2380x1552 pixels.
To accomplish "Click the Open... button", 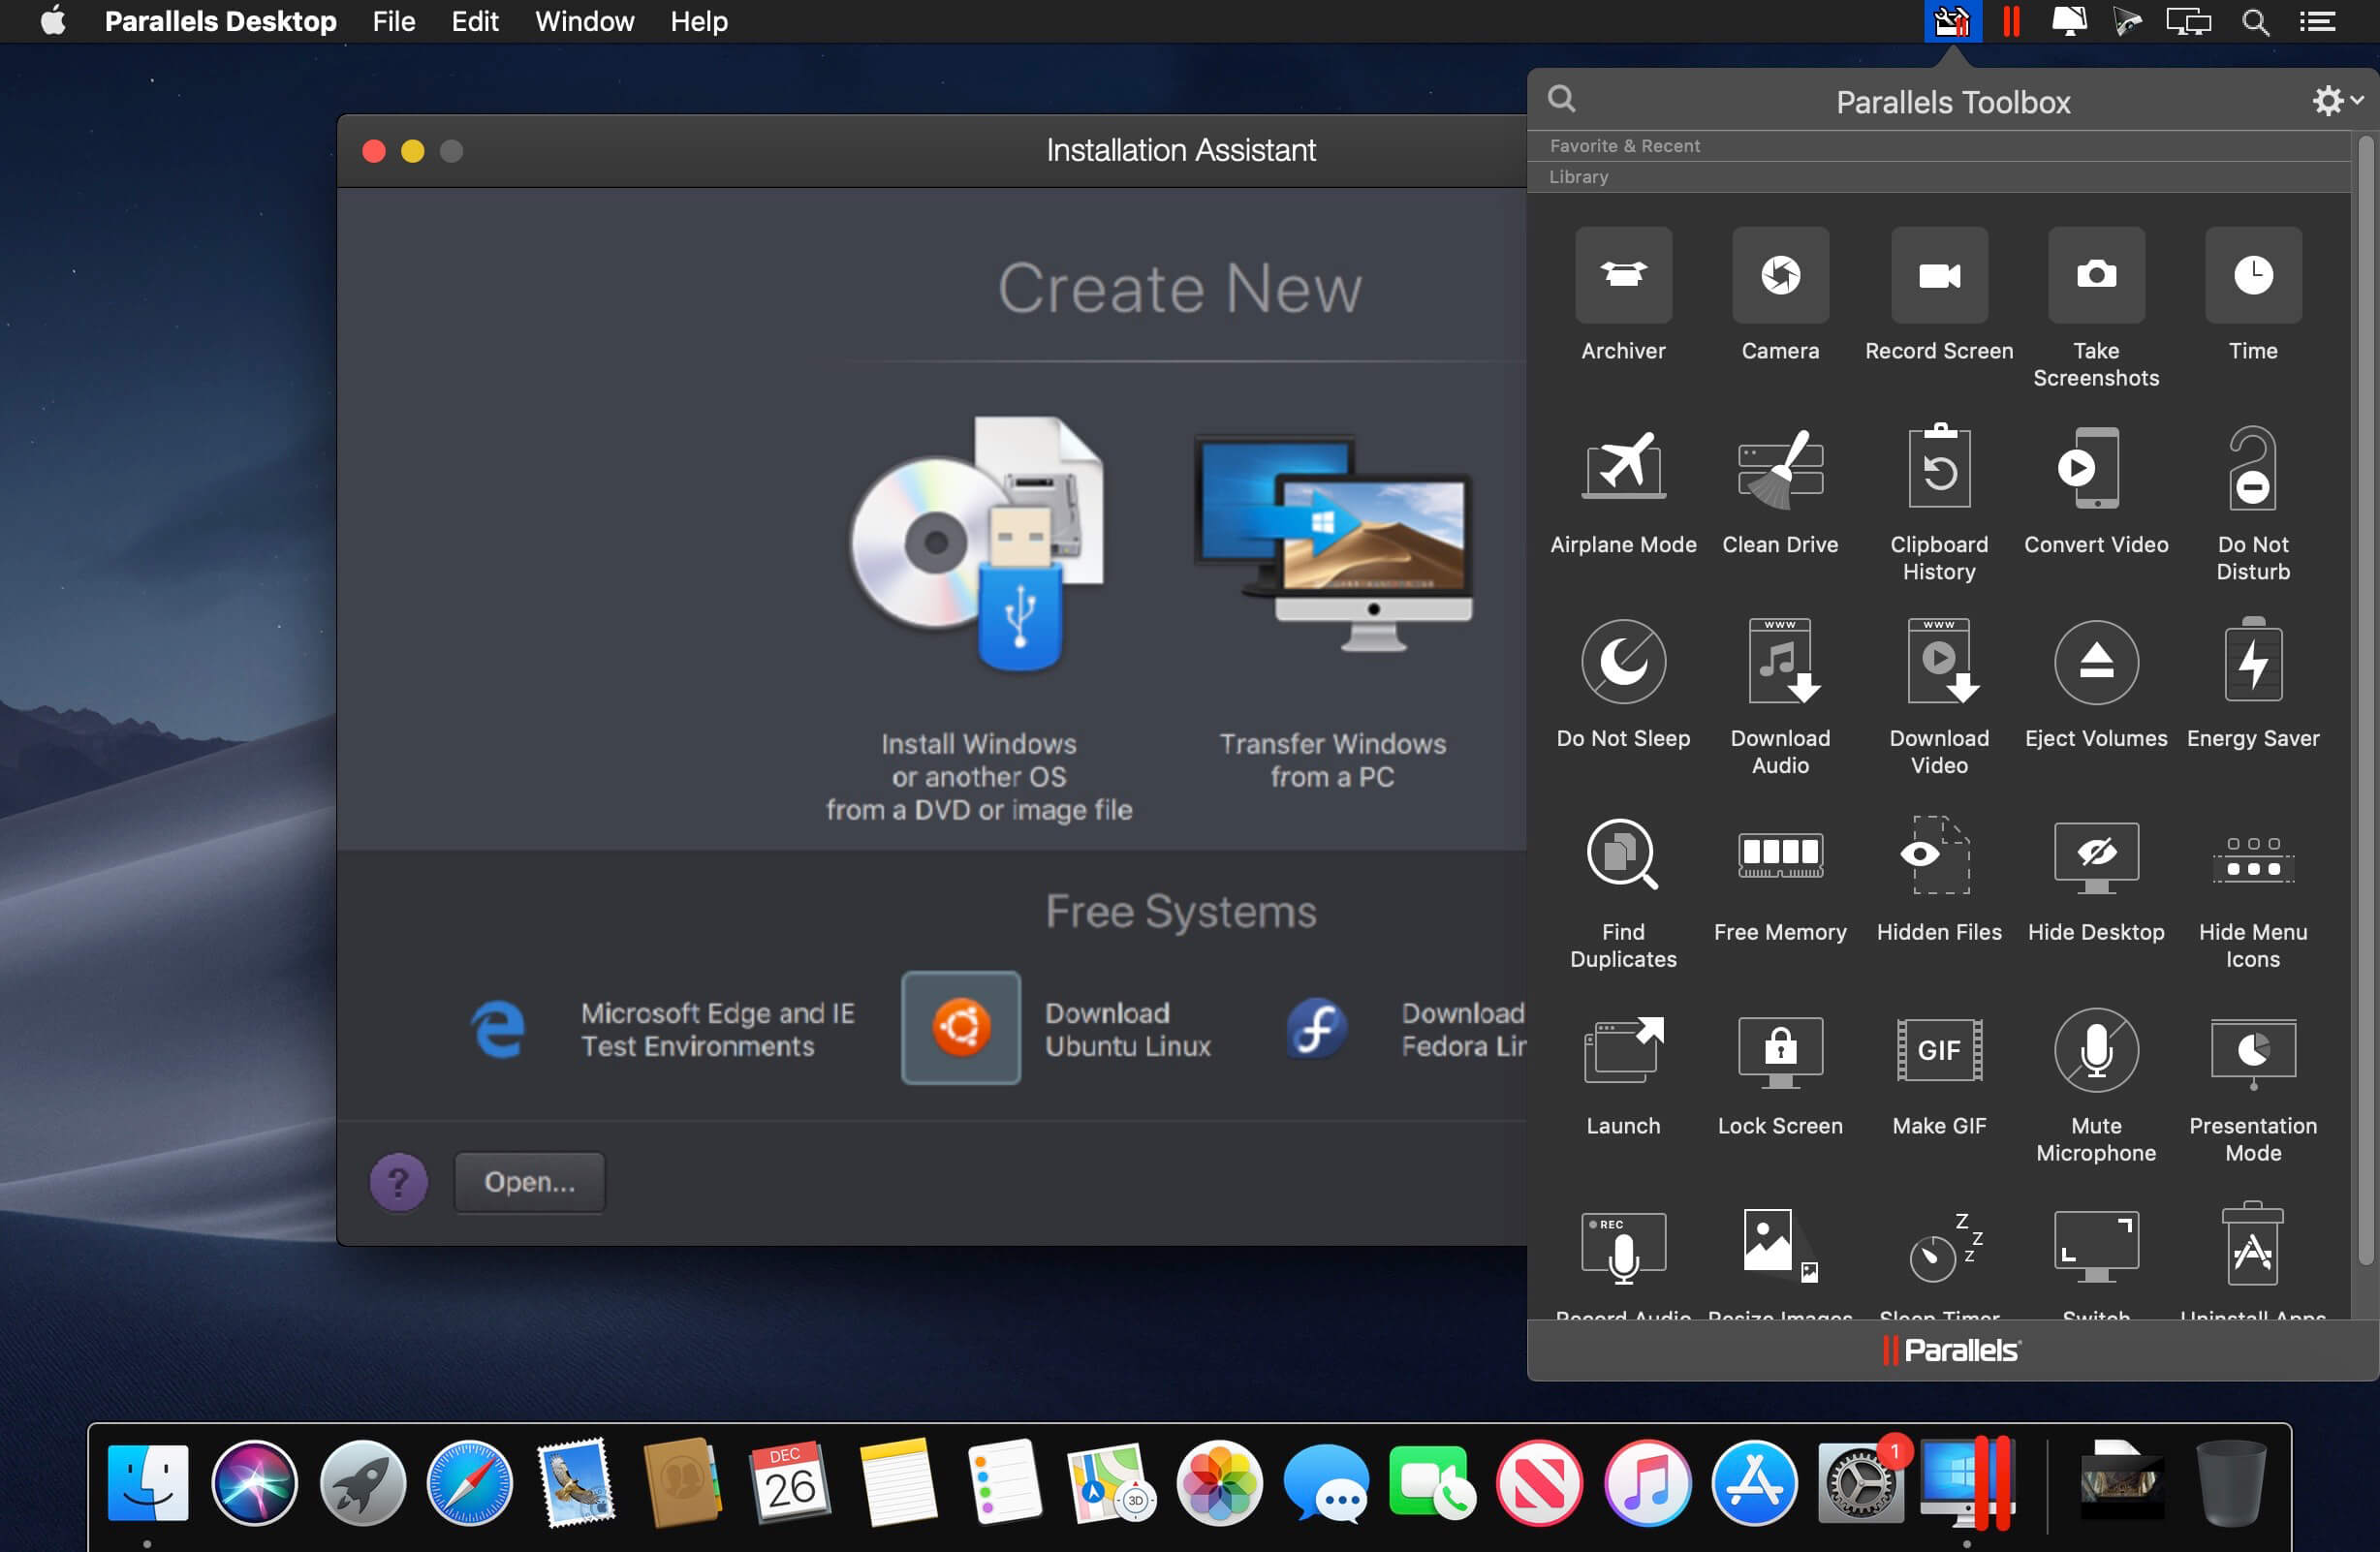I will pos(529,1182).
